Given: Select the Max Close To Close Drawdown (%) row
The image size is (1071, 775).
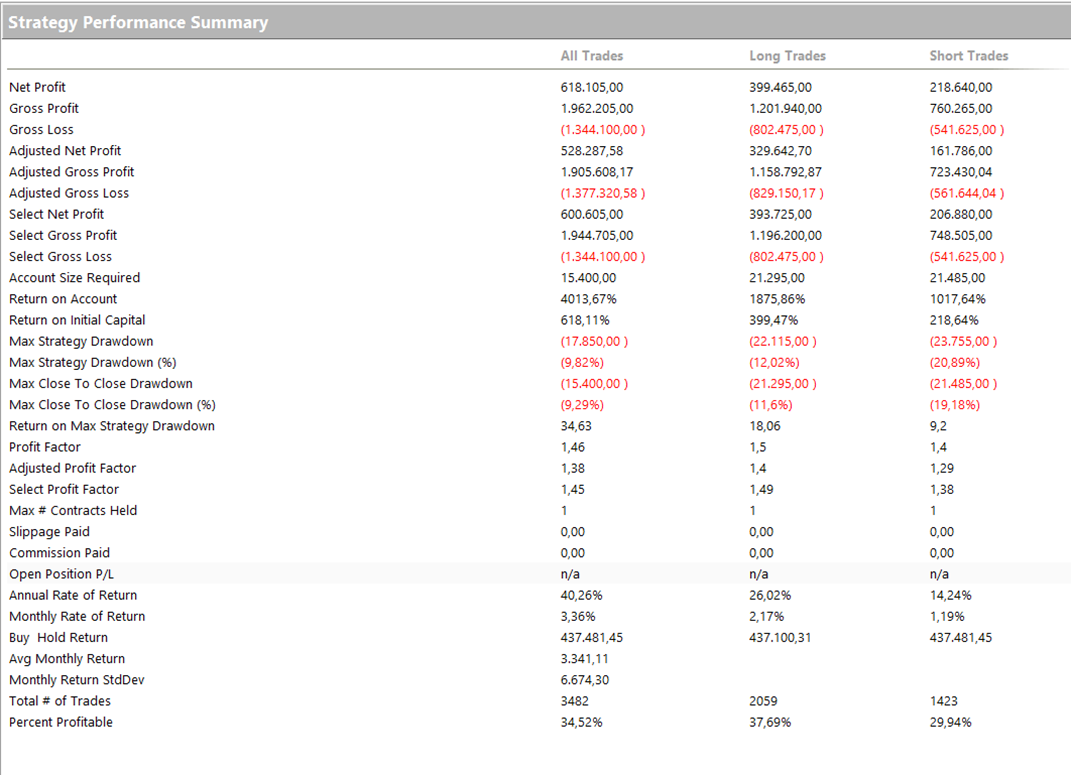Looking at the screenshot, I should click(111, 404).
